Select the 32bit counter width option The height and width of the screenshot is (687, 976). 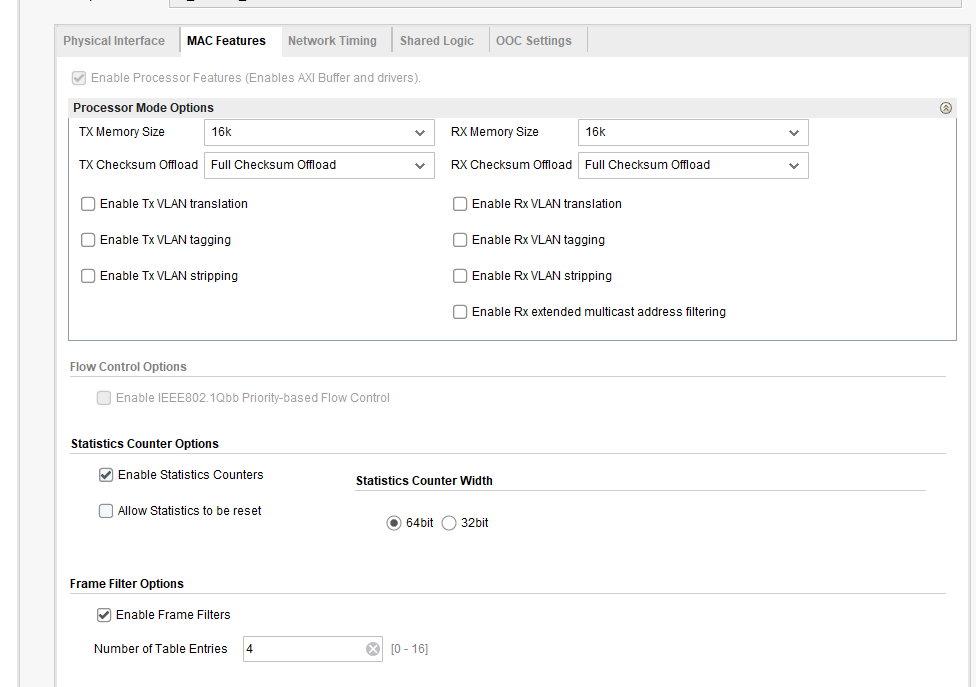[x=449, y=523]
